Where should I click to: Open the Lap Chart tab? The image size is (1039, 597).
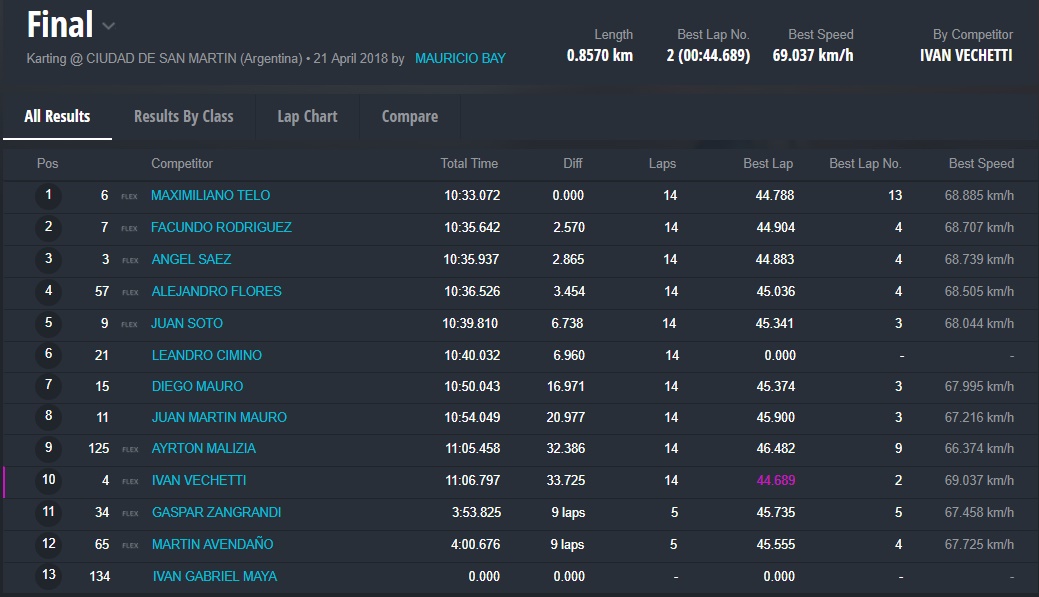pos(307,117)
